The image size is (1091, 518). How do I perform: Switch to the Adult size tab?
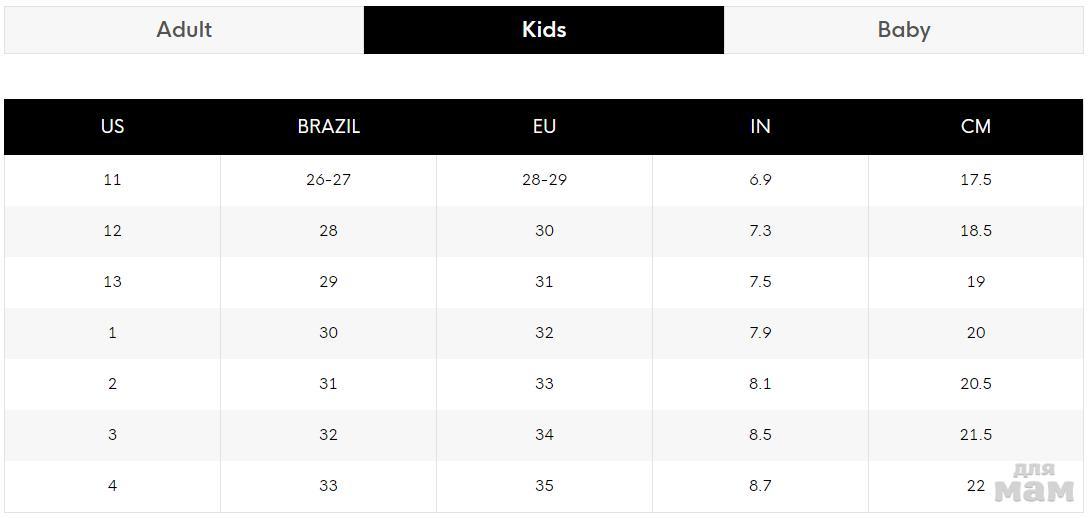(x=184, y=30)
